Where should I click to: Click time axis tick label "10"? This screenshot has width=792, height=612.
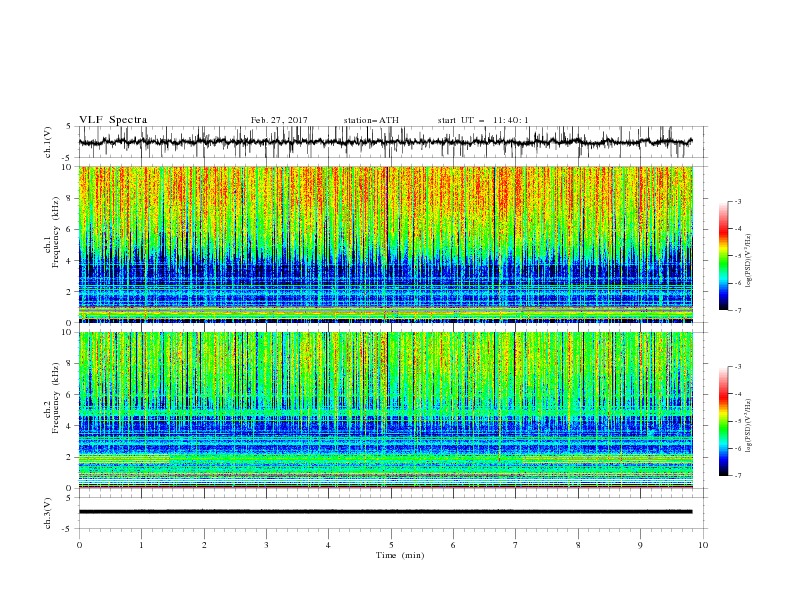pyautogui.click(x=703, y=545)
